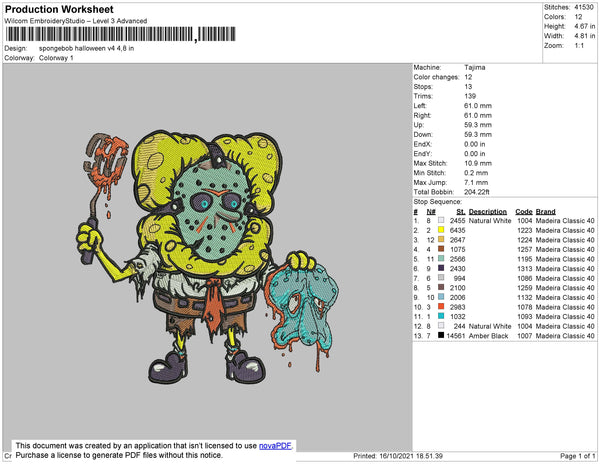Click the Machine value Tajima
The width and height of the screenshot is (600, 464).
pyautogui.click(x=474, y=67)
